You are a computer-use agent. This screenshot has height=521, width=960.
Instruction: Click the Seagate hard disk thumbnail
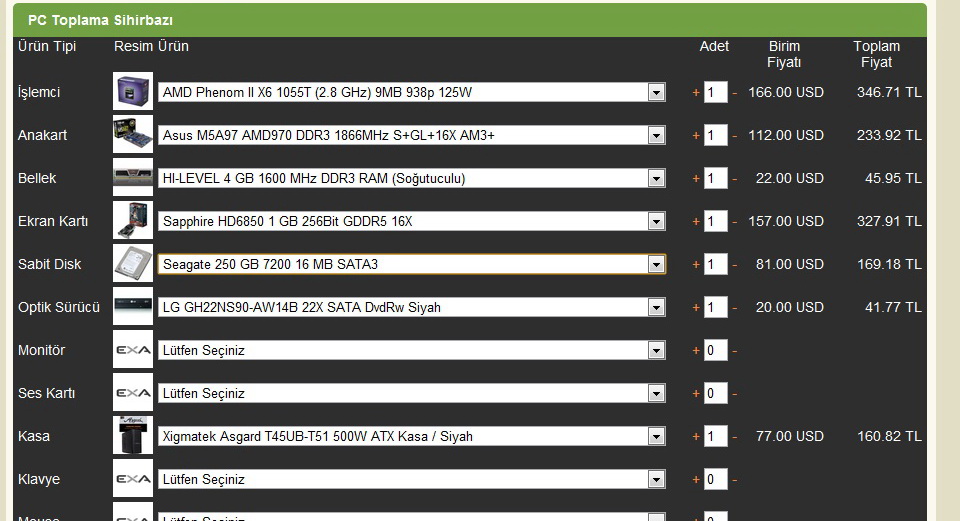pyautogui.click(x=133, y=264)
